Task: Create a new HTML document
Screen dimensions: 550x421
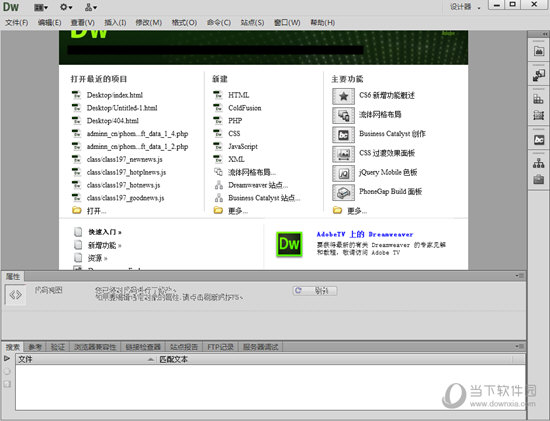Action: (239, 95)
